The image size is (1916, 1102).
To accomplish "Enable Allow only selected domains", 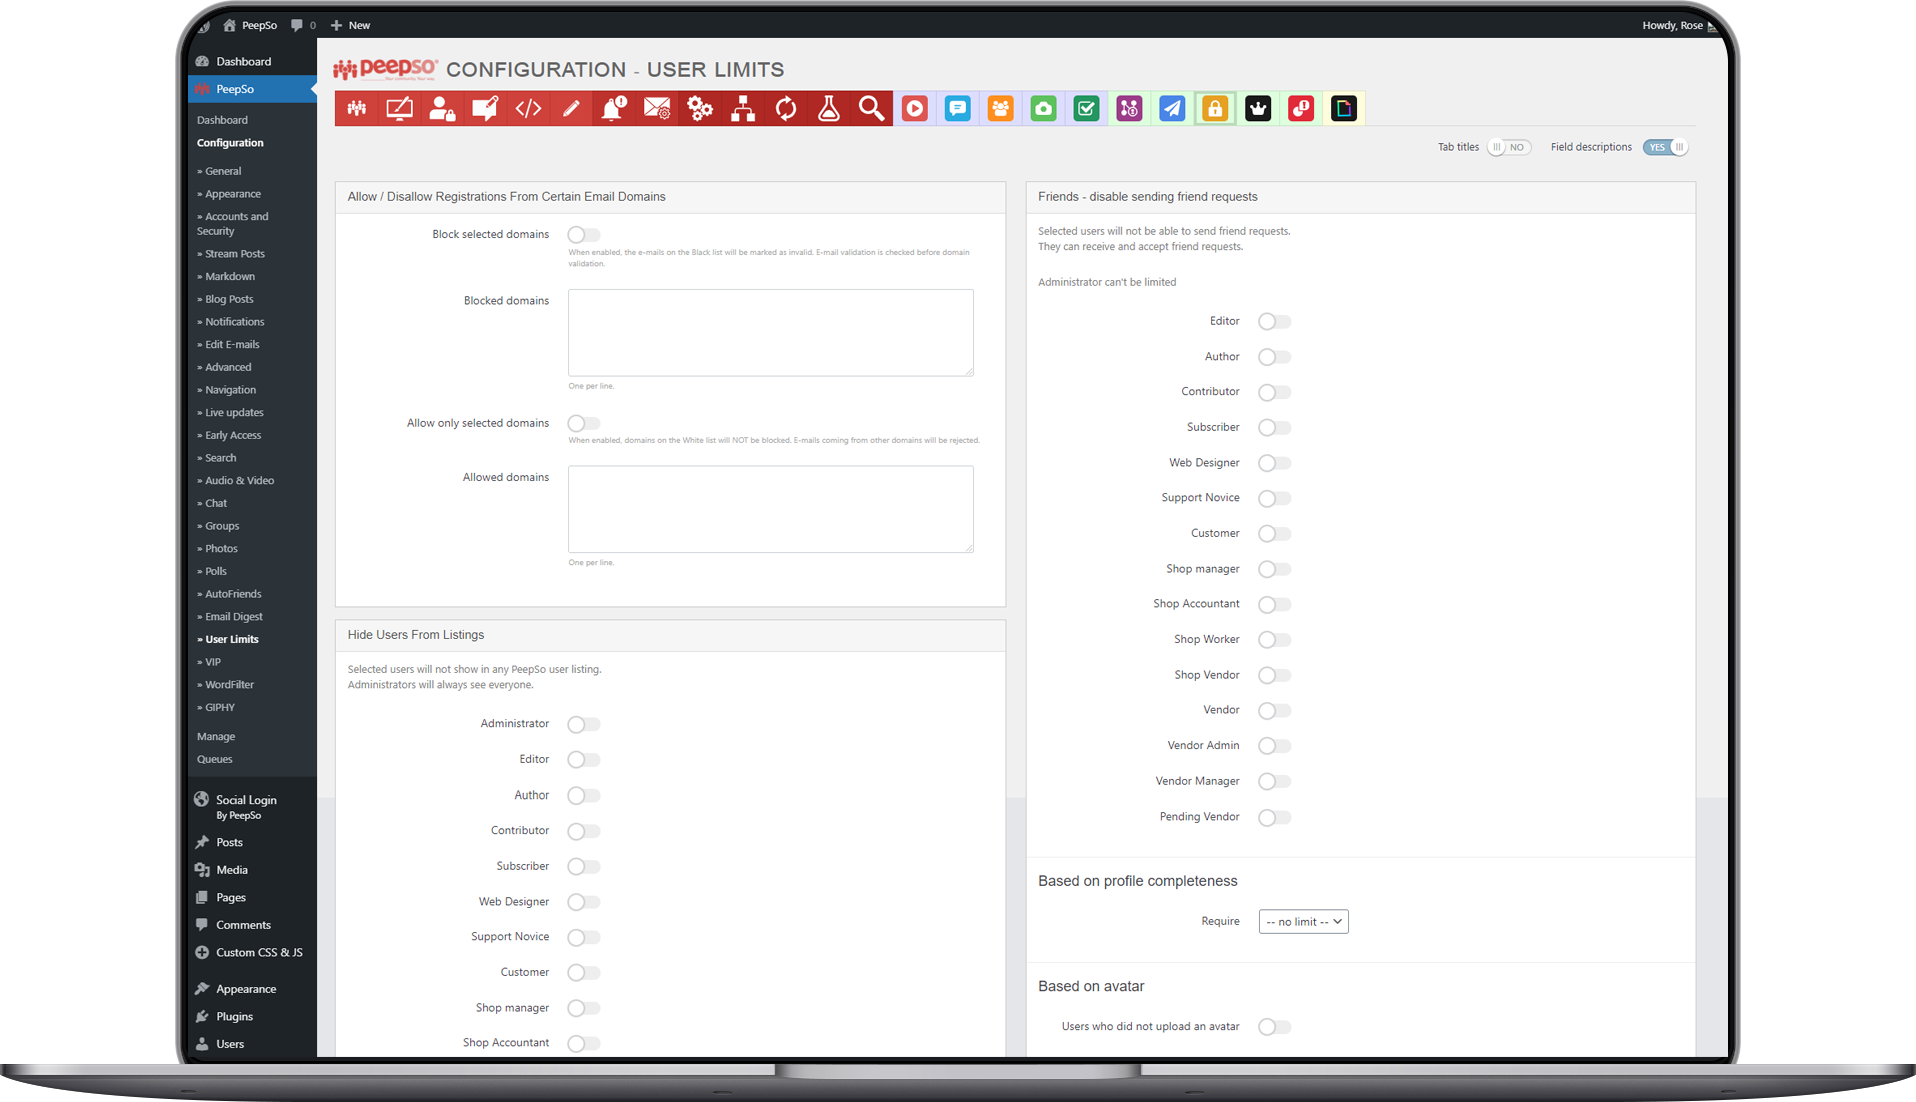I will (x=584, y=424).
